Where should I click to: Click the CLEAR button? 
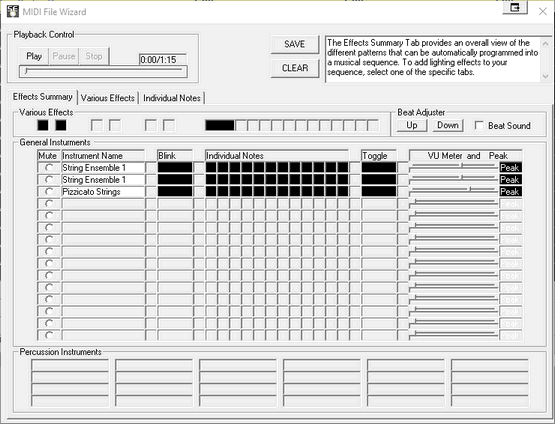click(294, 68)
